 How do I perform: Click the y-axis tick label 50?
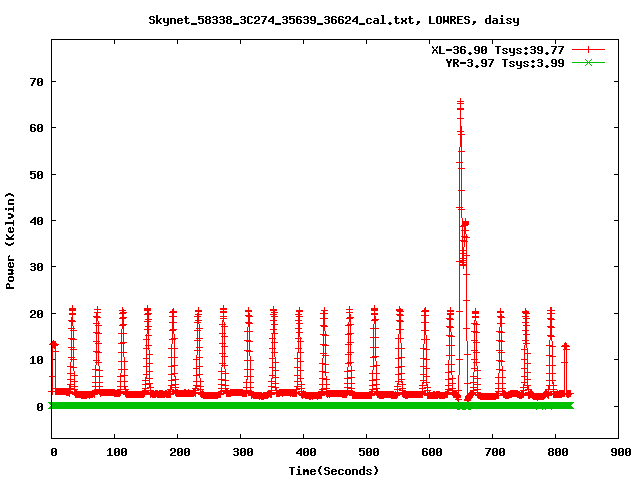pos(36,175)
